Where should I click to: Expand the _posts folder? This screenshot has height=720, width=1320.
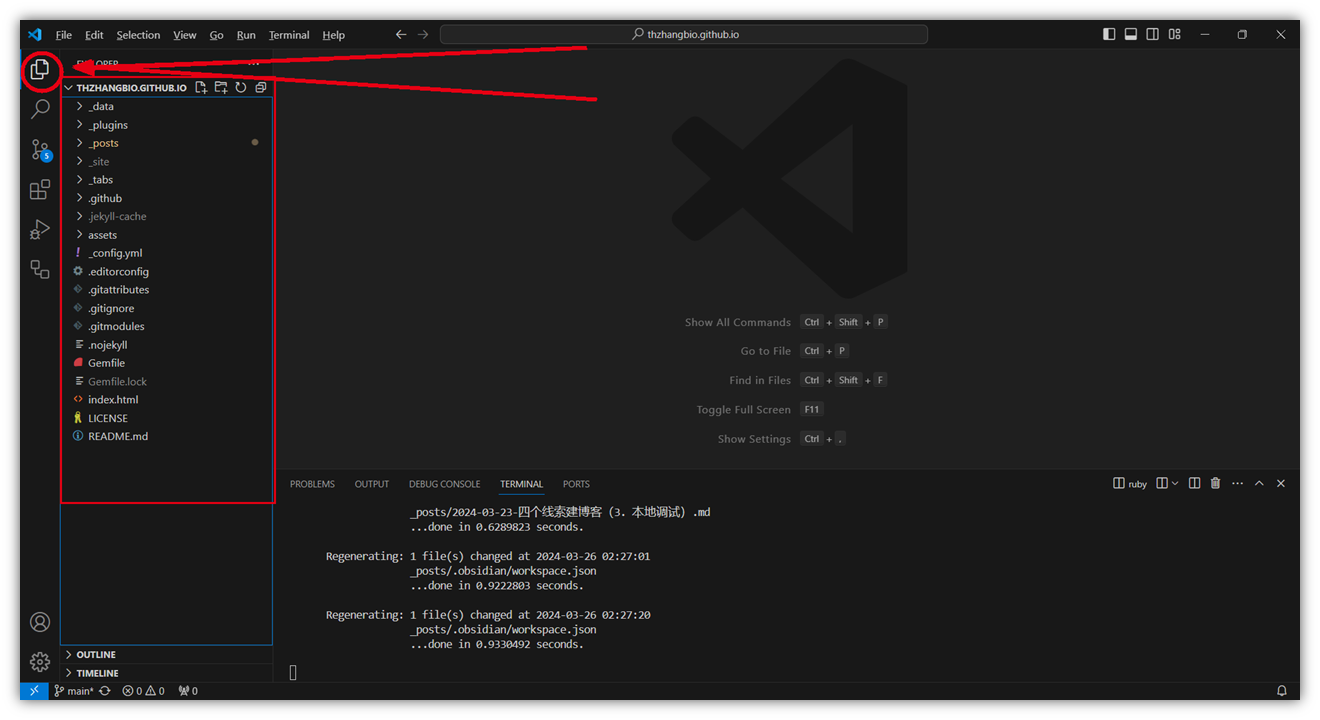[167, 143]
